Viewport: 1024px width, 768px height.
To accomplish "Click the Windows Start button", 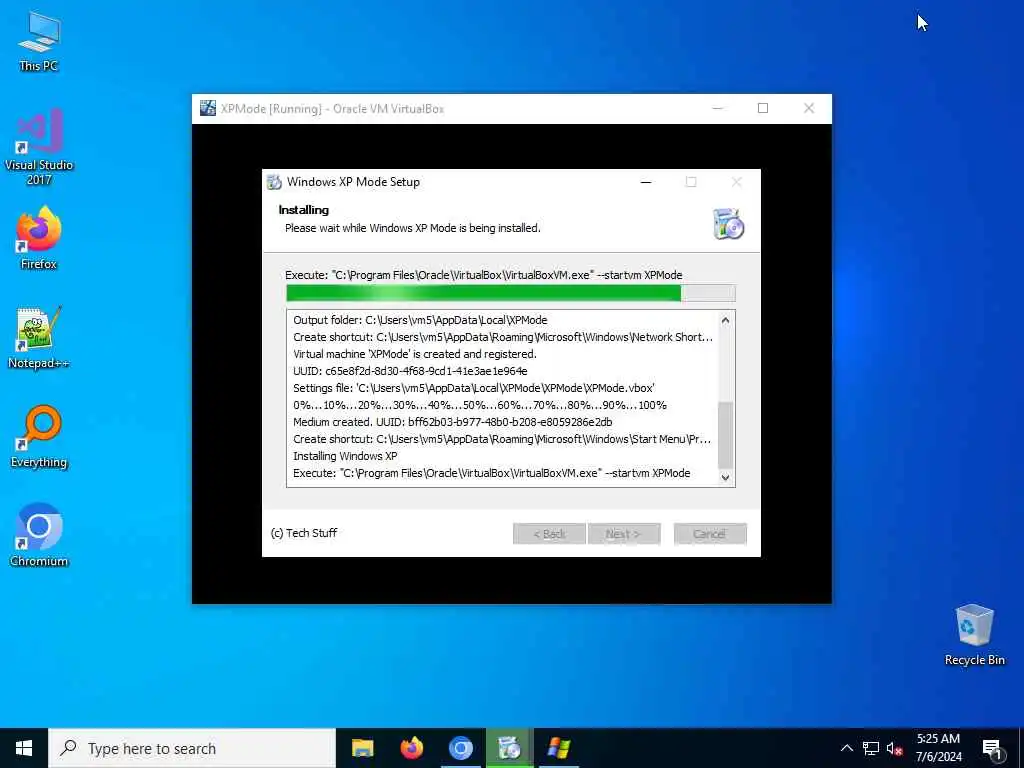I will click(x=24, y=748).
